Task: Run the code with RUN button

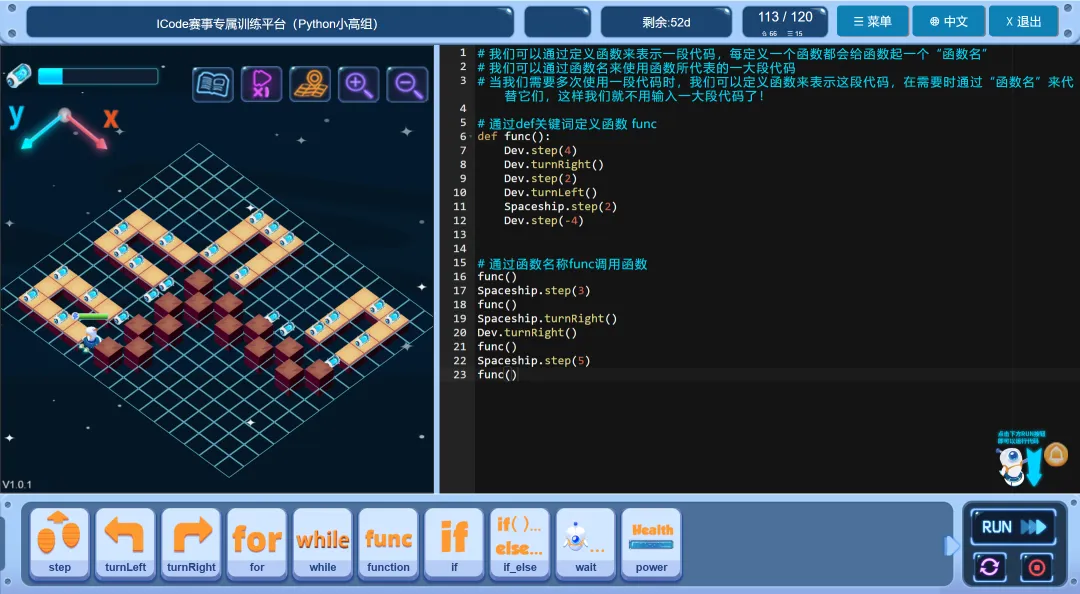Action: pyautogui.click(x=1013, y=527)
